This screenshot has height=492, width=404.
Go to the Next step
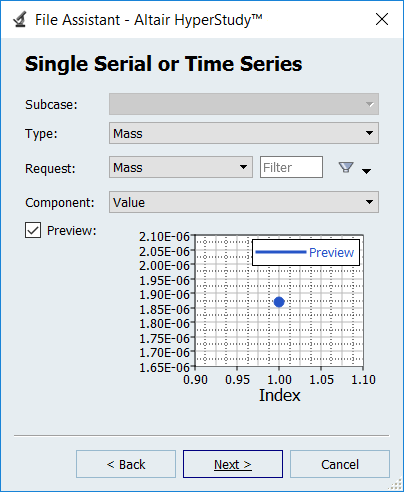click(x=233, y=464)
